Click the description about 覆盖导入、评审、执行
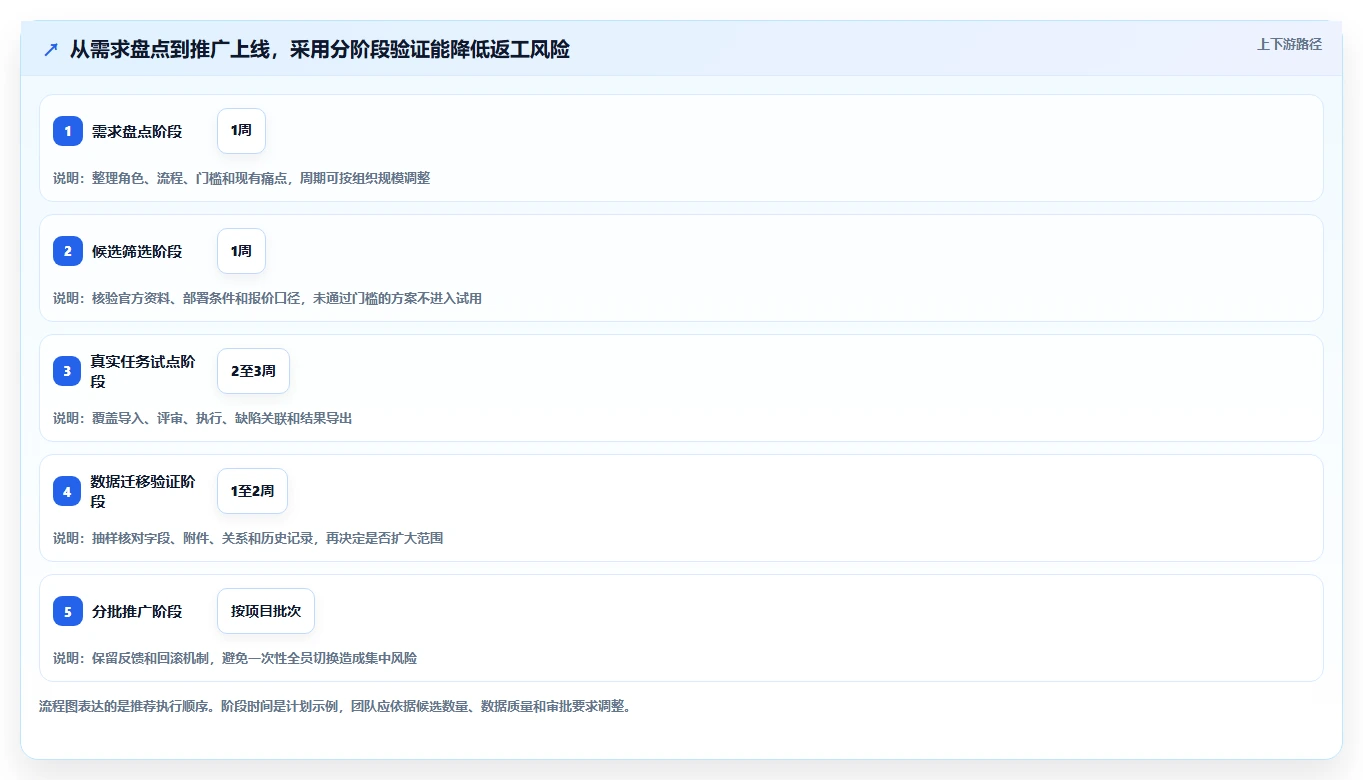The height and width of the screenshot is (780, 1363). coord(202,418)
